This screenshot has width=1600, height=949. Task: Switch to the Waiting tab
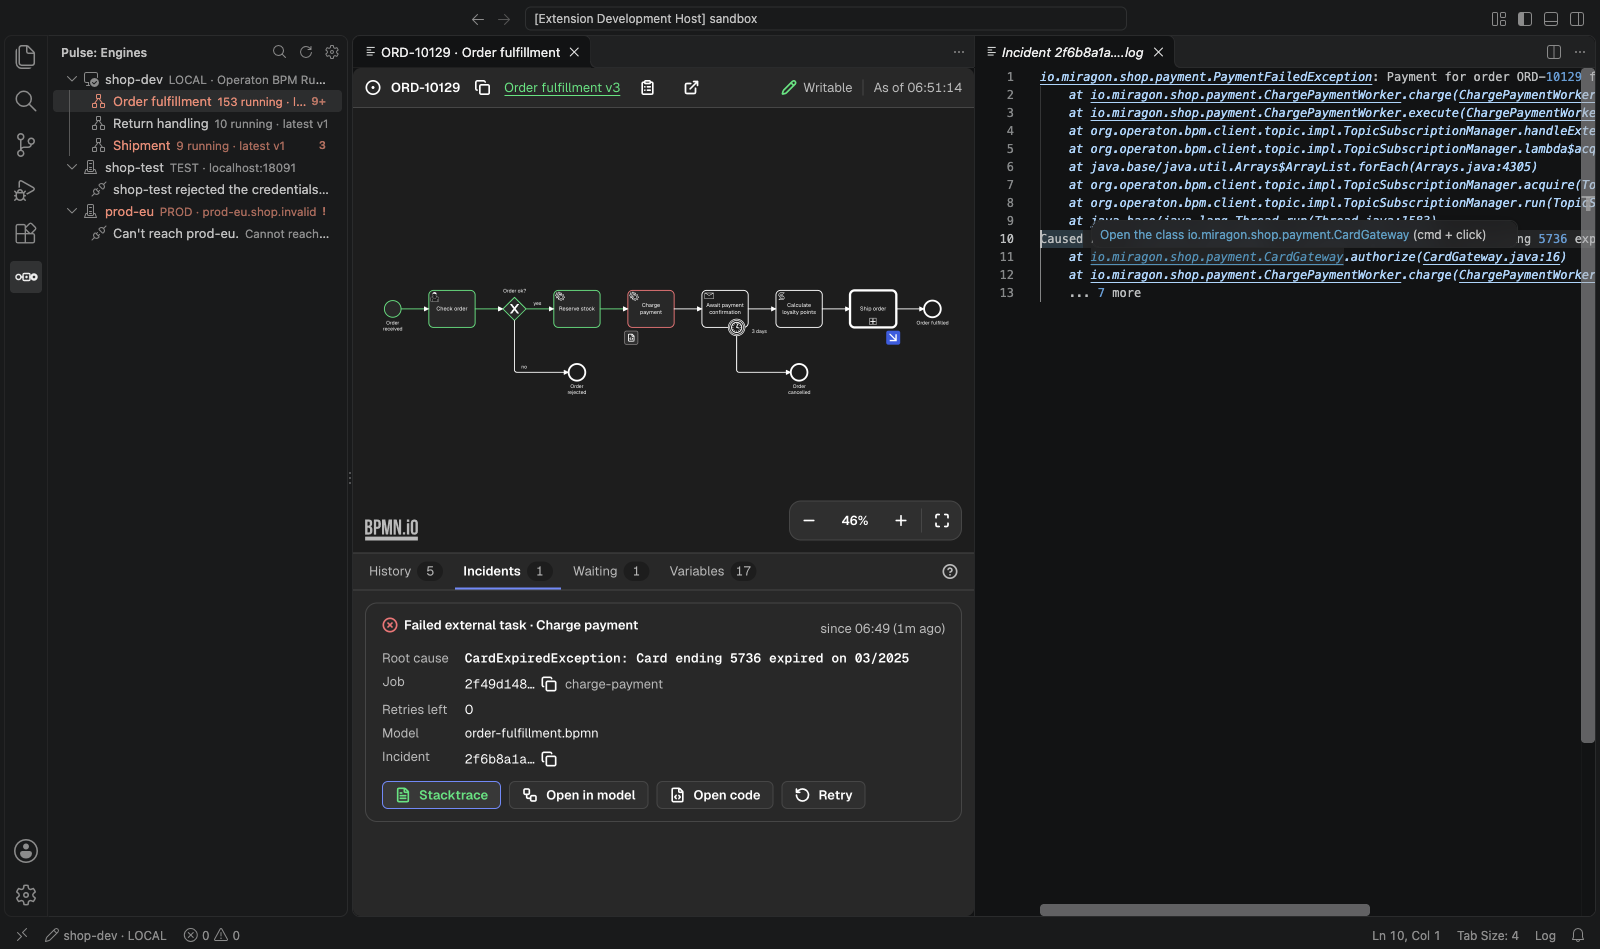[610, 572]
